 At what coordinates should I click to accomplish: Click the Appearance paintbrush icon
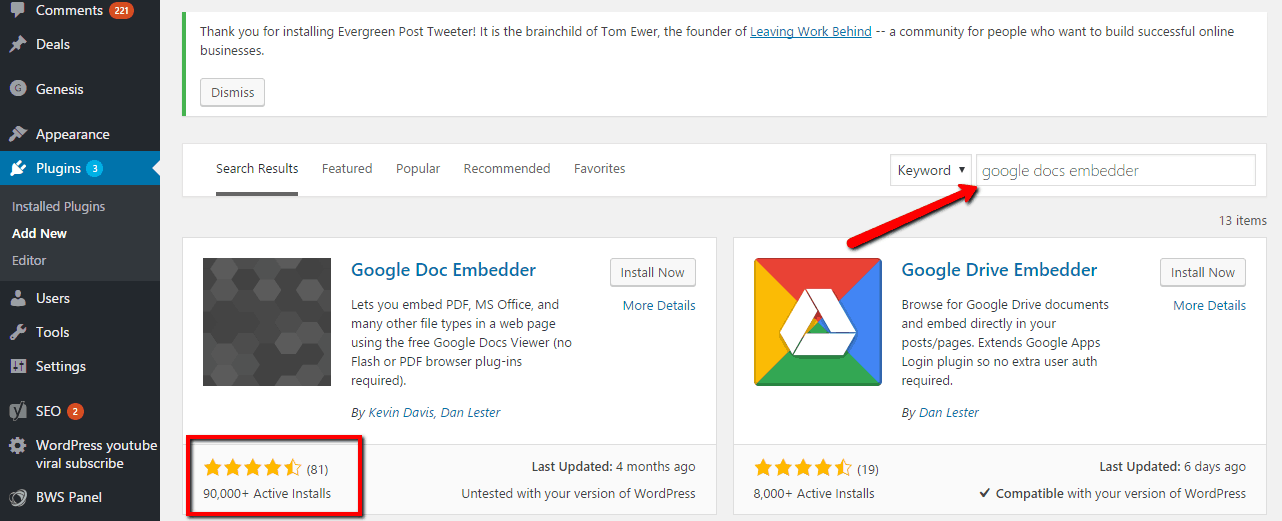[18, 134]
